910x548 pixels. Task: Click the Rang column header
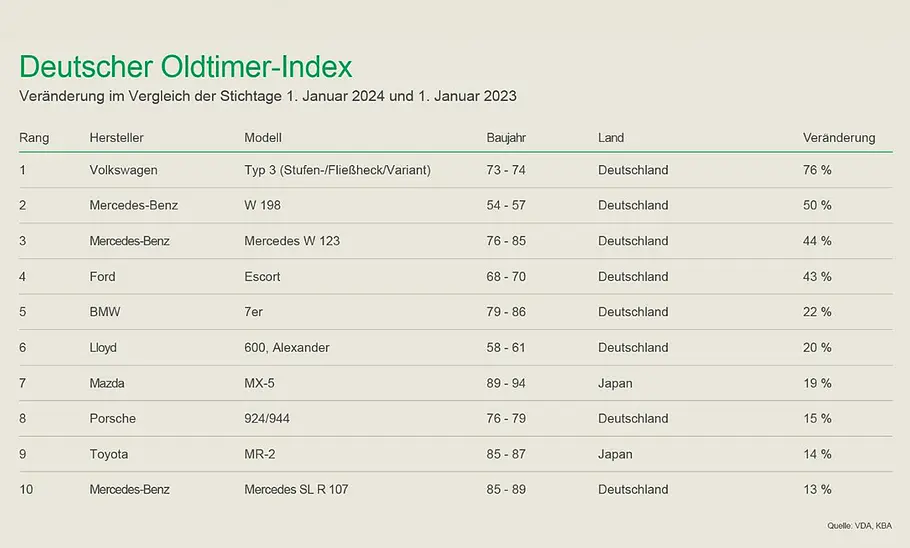point(34,138)
